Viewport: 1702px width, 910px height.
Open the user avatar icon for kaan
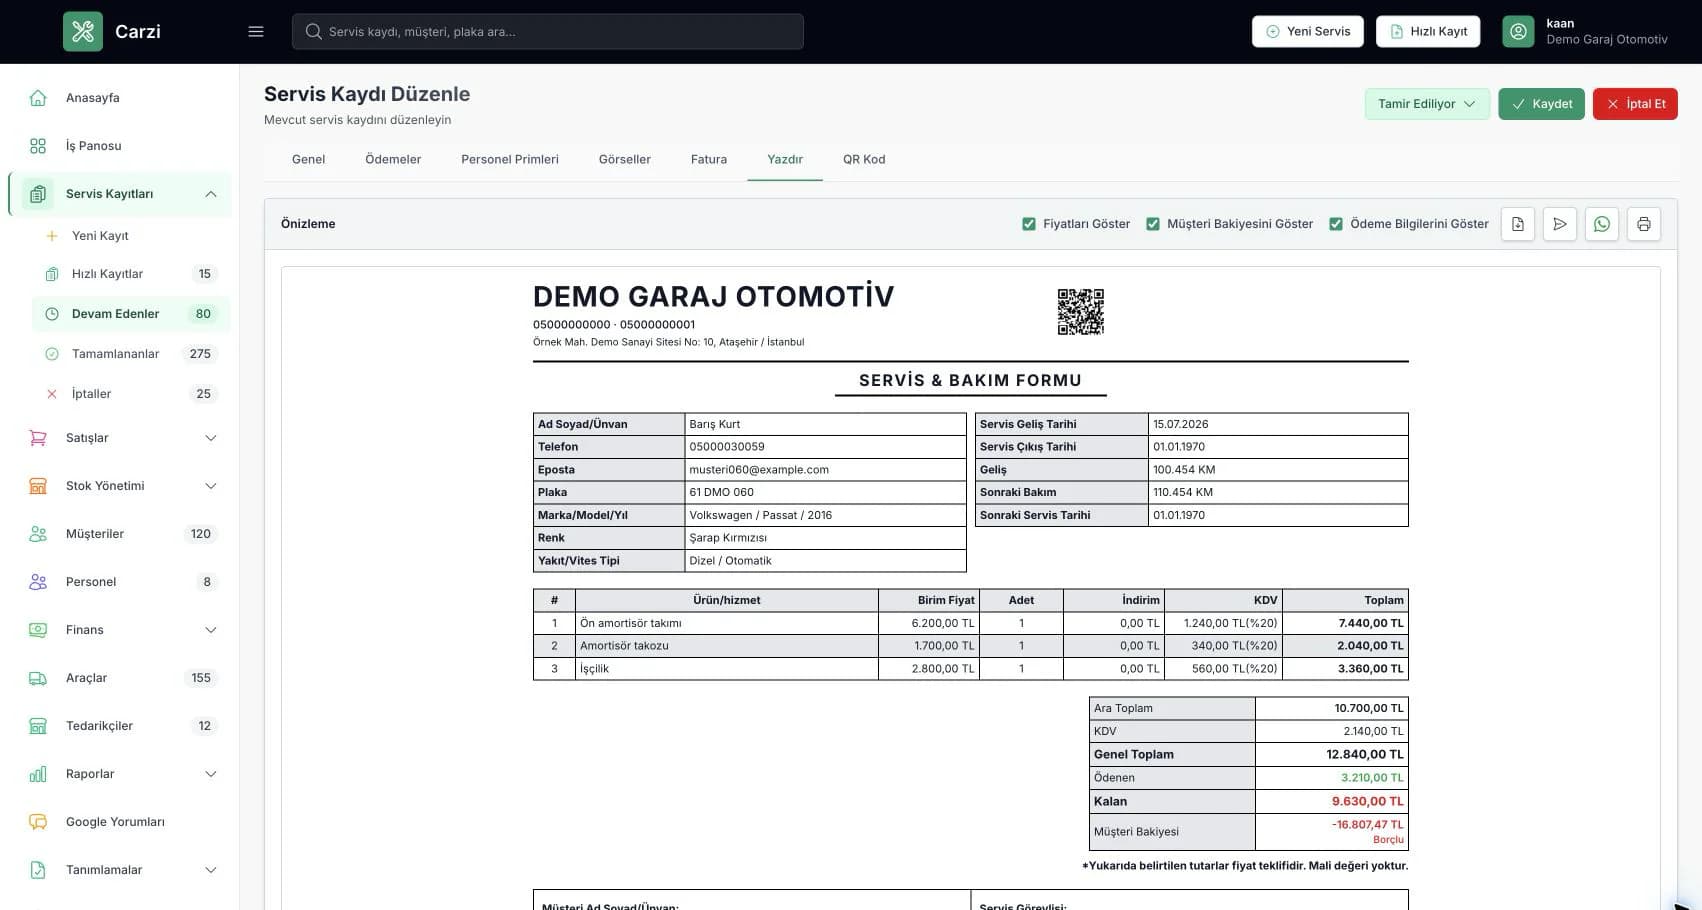coord(1518,32)
